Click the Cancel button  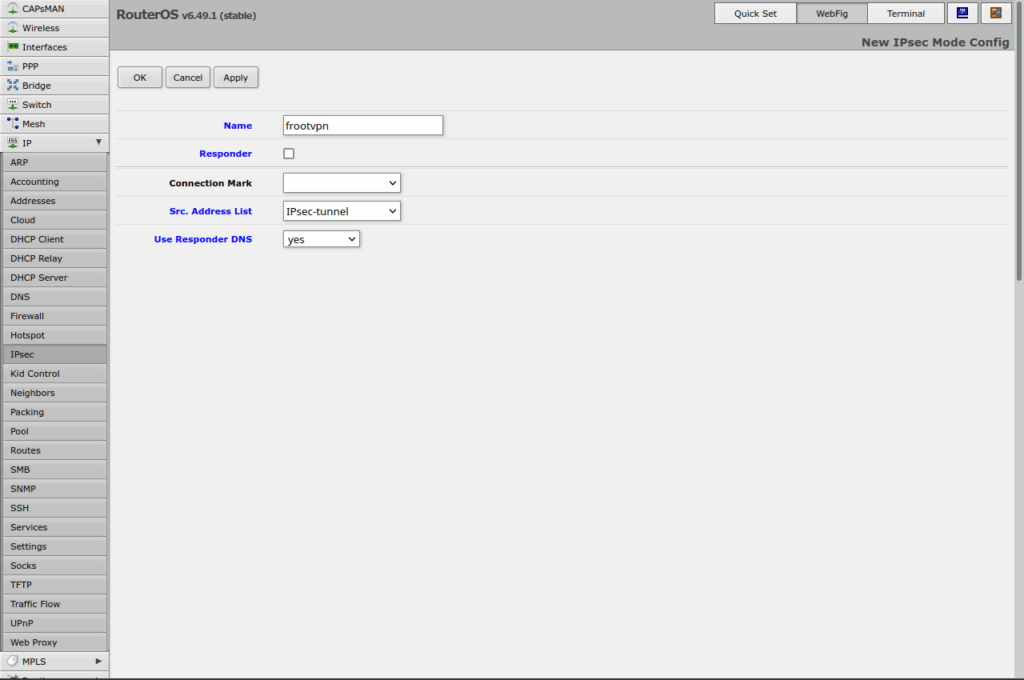(187, 77)
